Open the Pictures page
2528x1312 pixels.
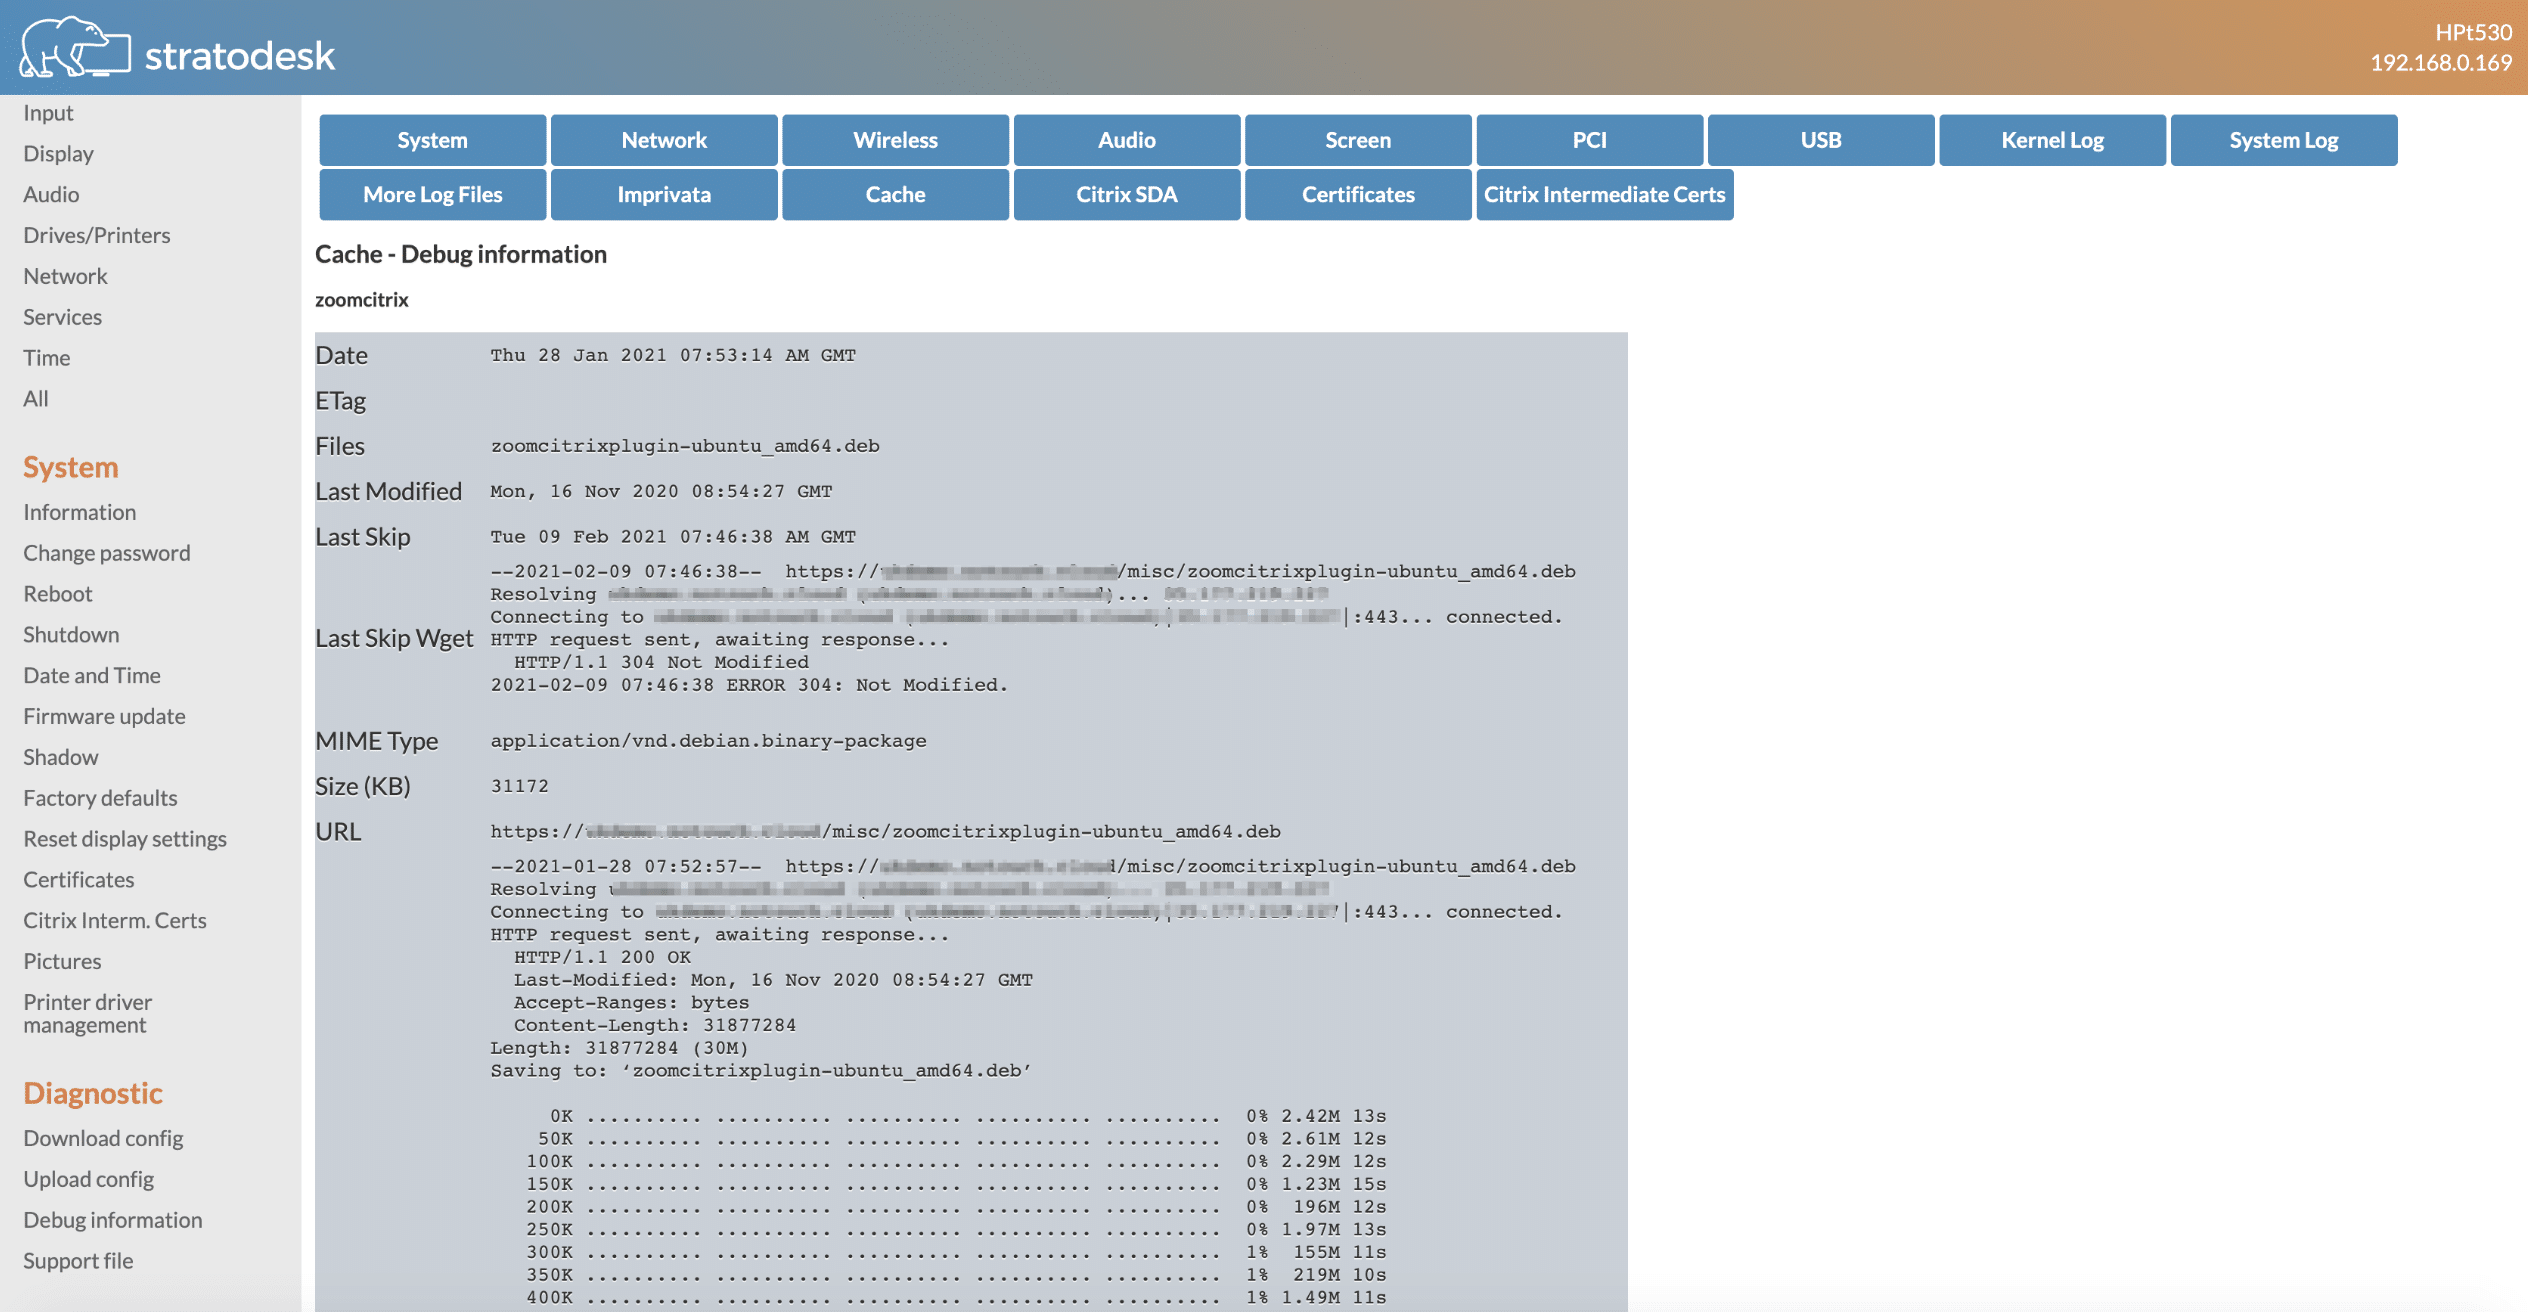click(62, 962)
